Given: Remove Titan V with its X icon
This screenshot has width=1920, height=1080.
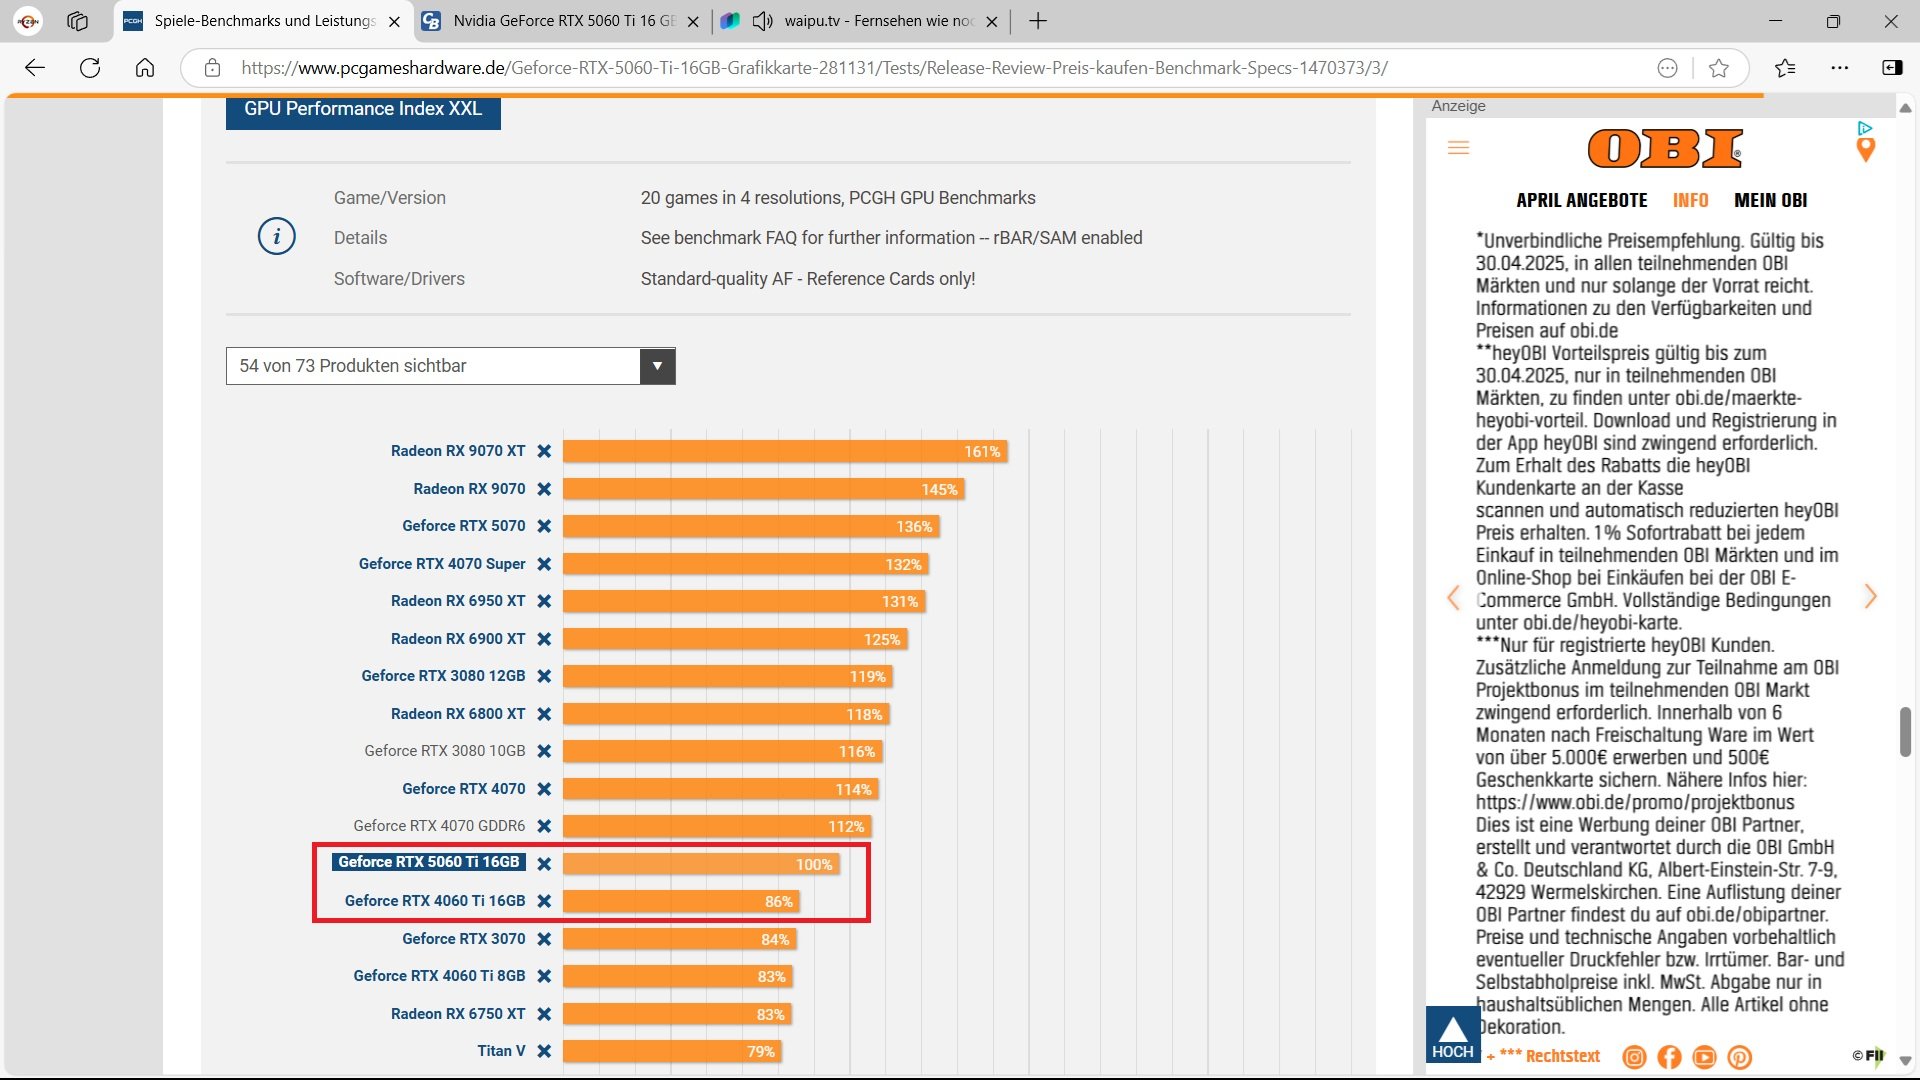Looking at the screenshot, I should (544, 1051).
